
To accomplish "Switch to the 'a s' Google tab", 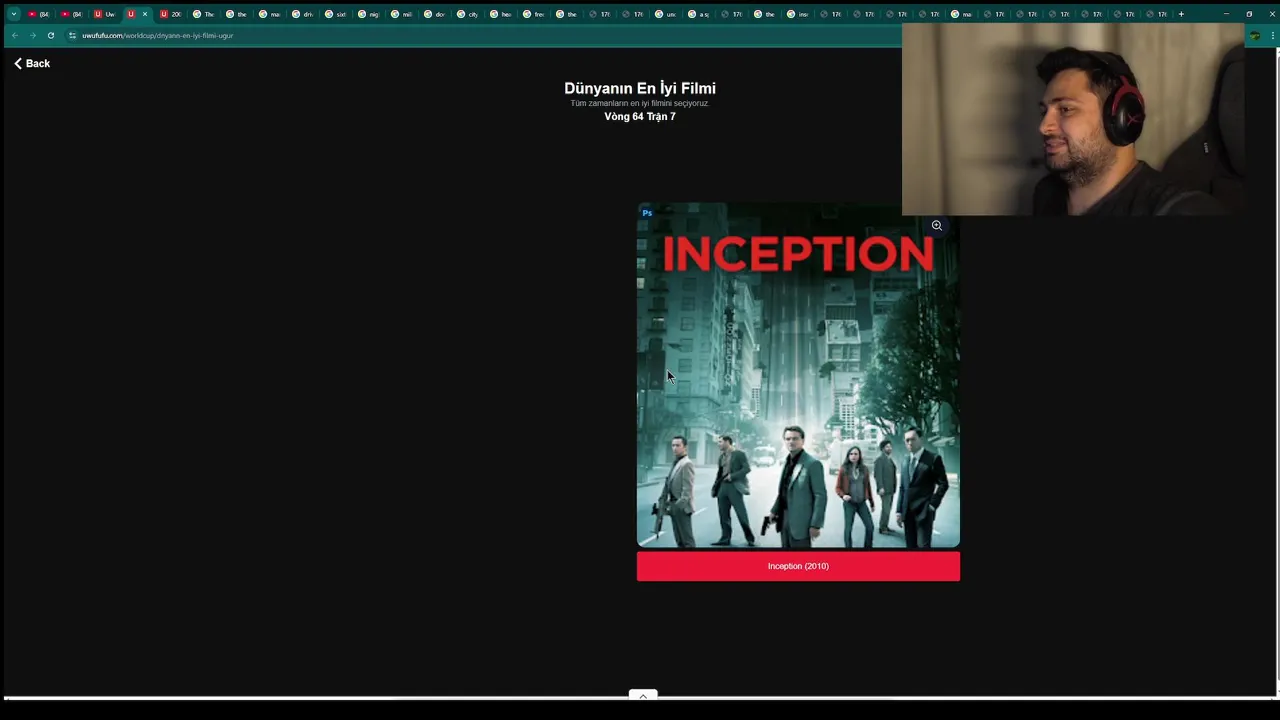I will [x=698, y=14].
